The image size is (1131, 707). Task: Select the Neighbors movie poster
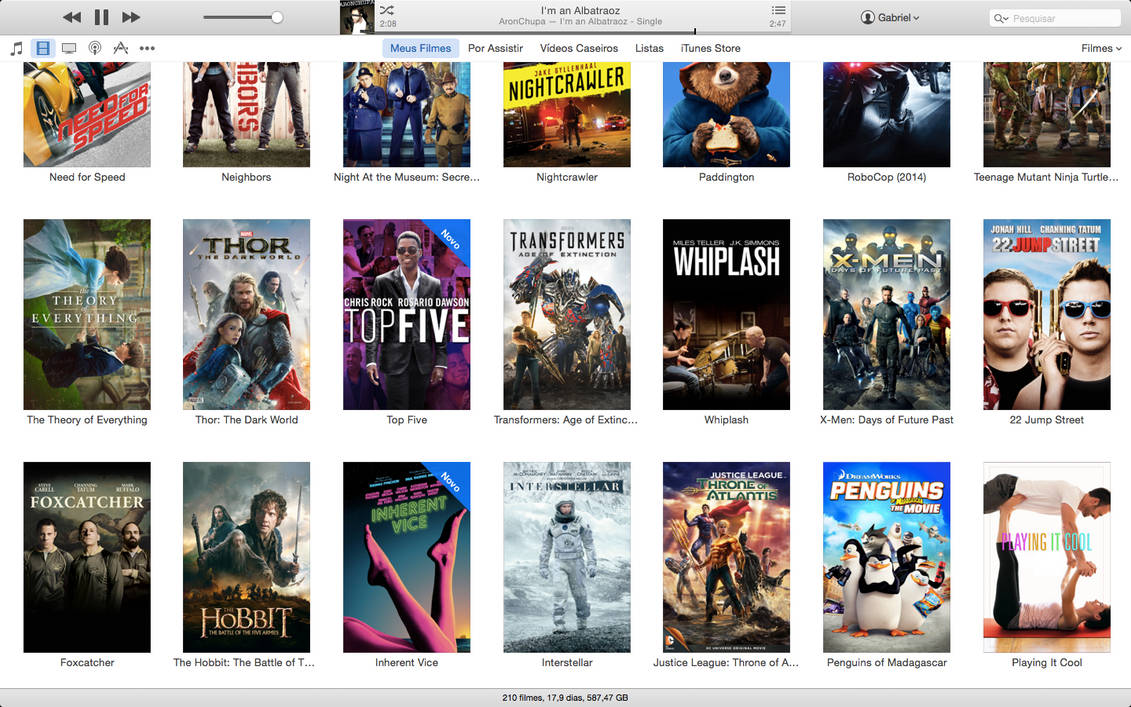(x=247, y=114)
